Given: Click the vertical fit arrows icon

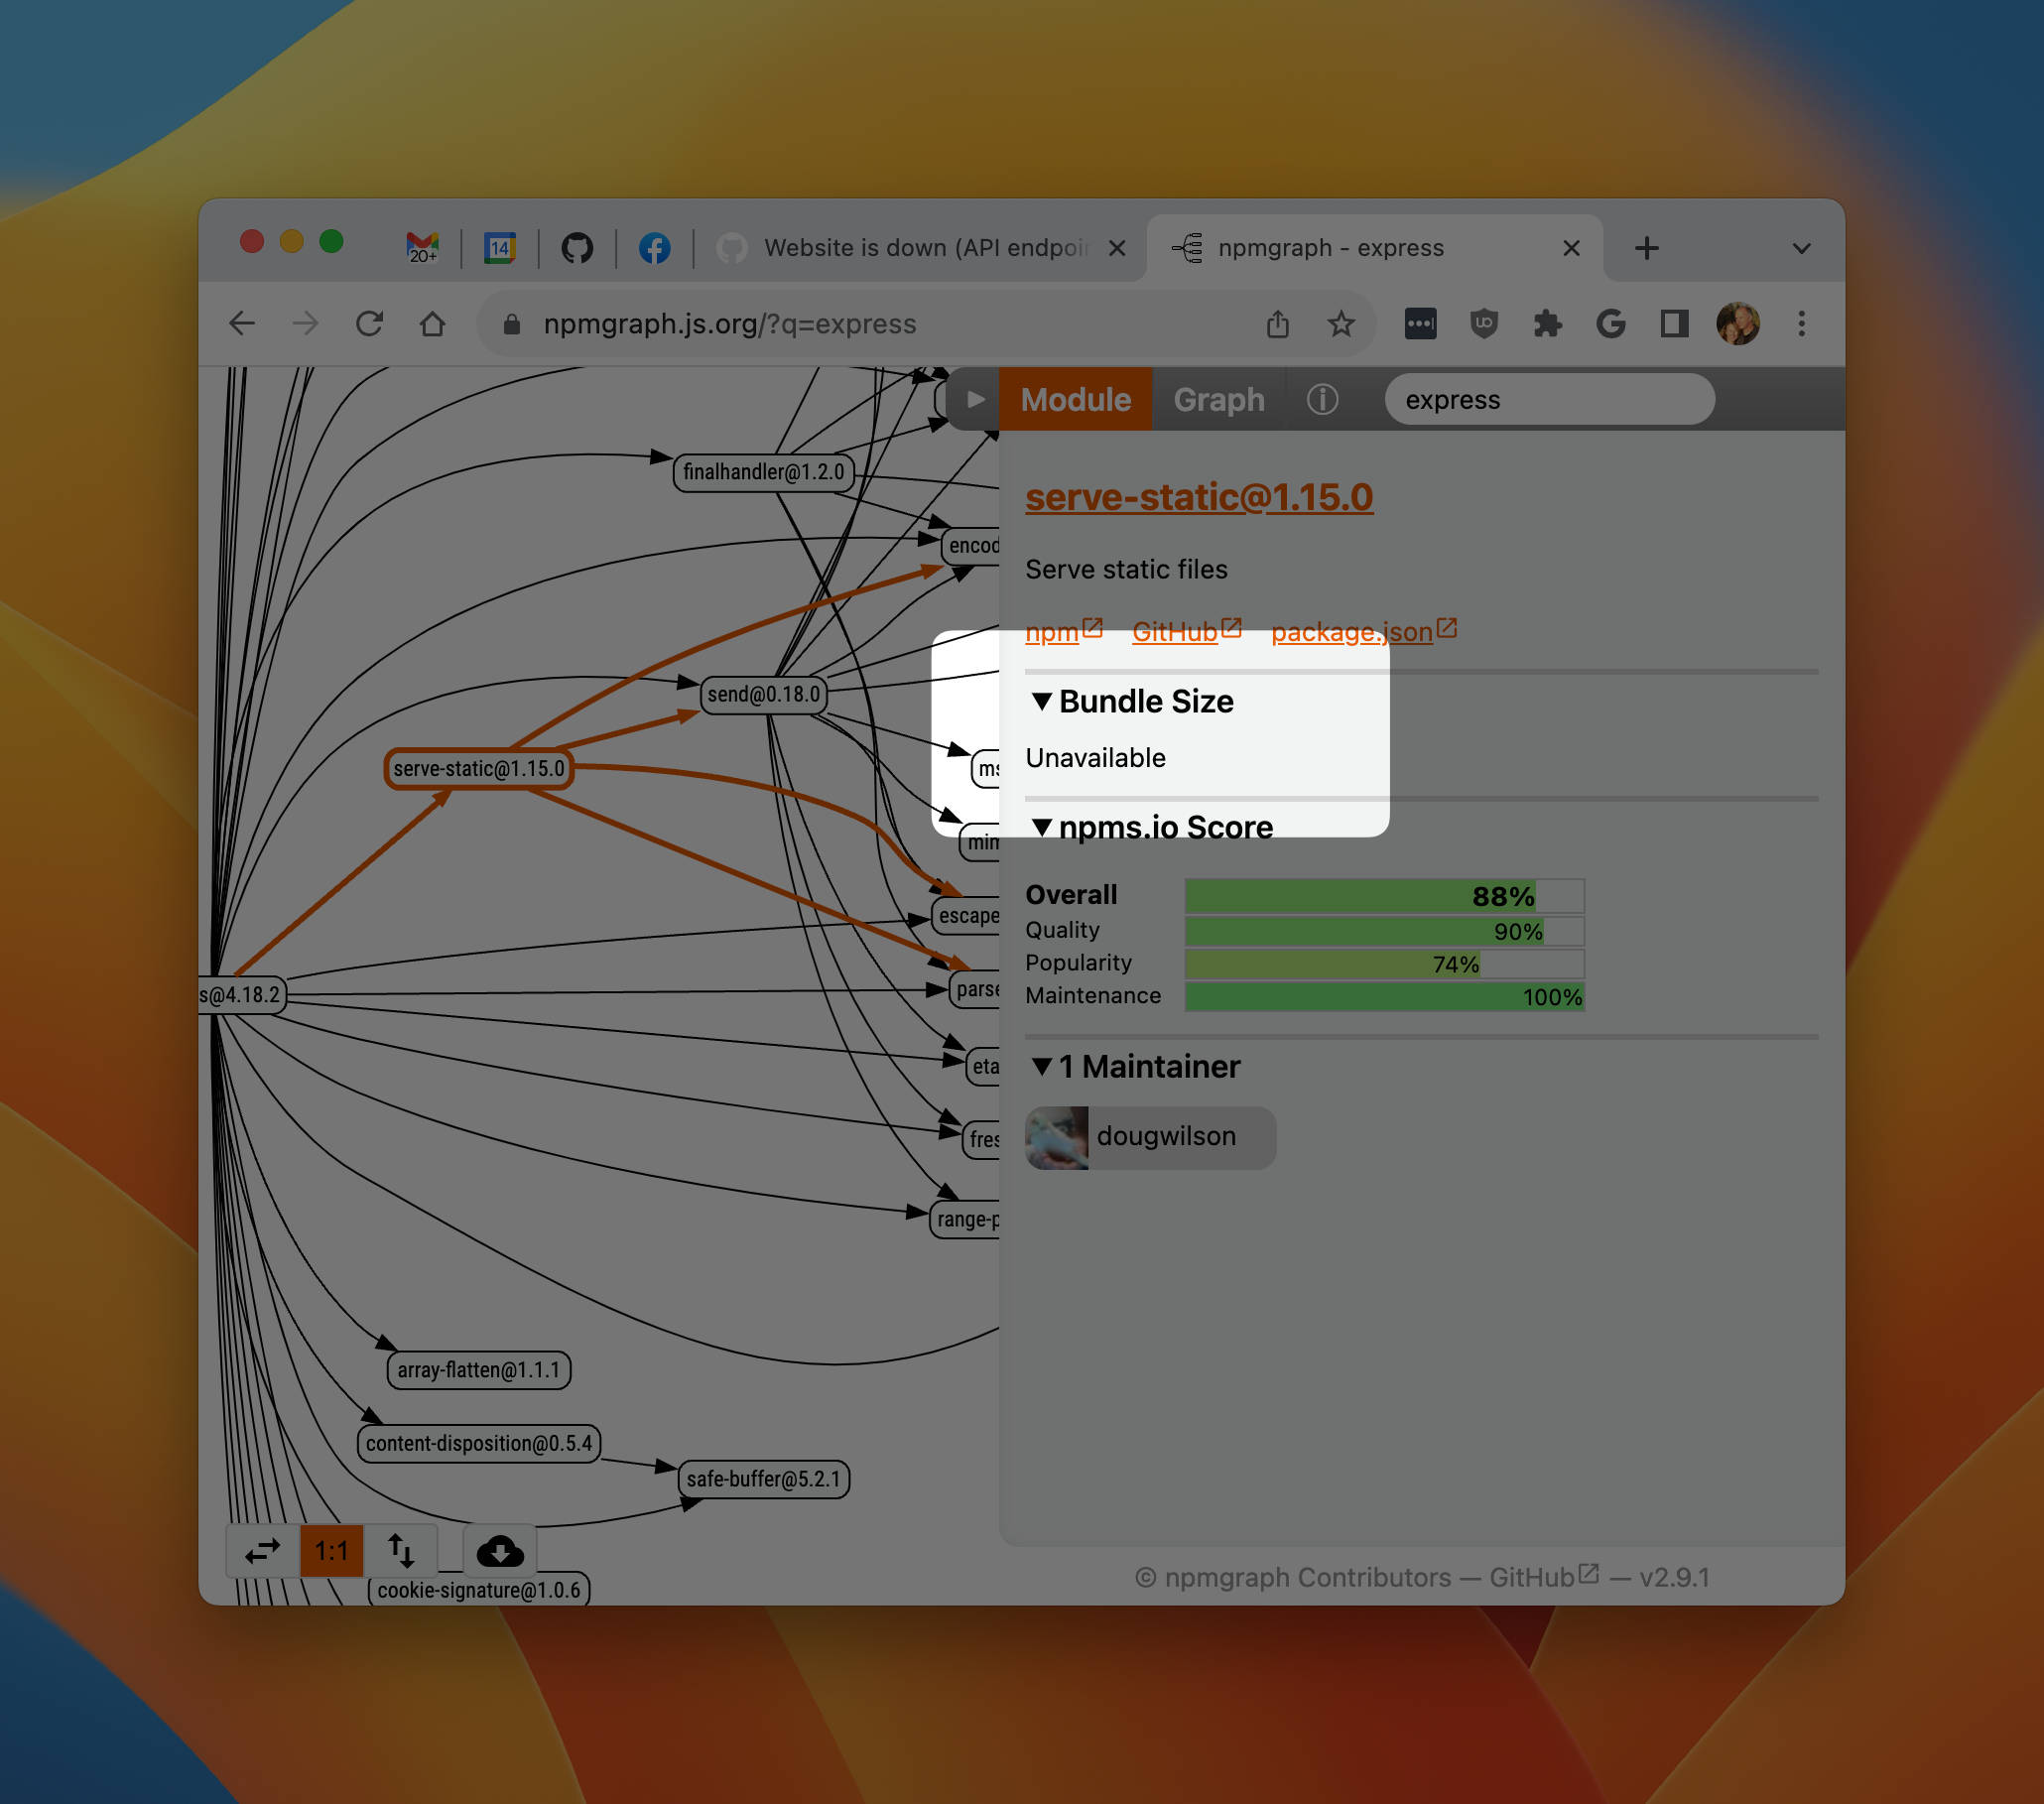Looking at the screenshot, I should 401,1550.
